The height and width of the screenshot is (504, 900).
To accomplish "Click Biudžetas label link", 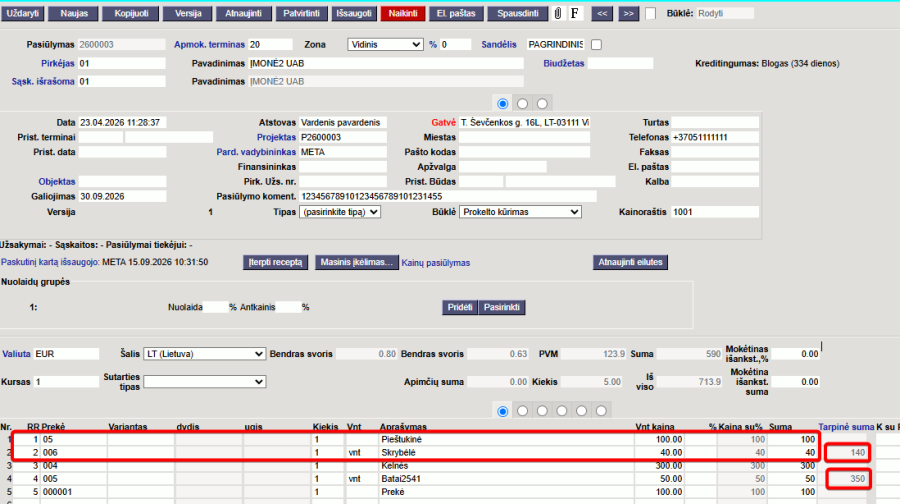I will click(x=564, y=63).
